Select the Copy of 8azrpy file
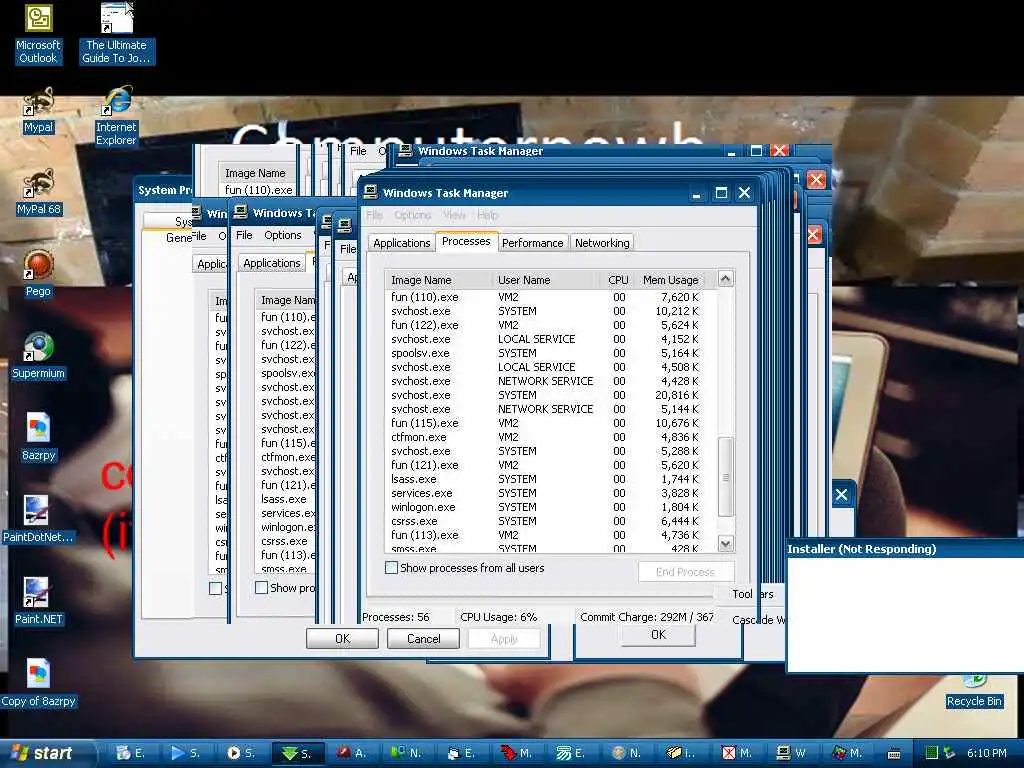This screenshot has width=1024, height=768. pyautogui.click(x=38, y=684)
